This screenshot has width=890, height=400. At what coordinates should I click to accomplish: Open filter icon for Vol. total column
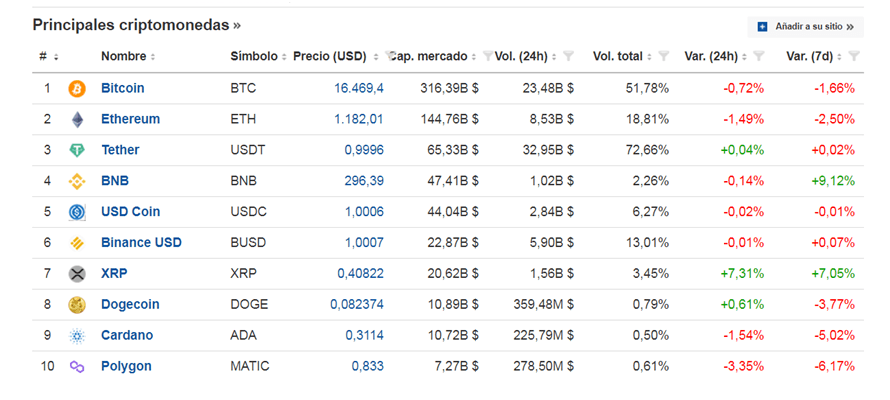pyautogui.click(x=664, y=56)
